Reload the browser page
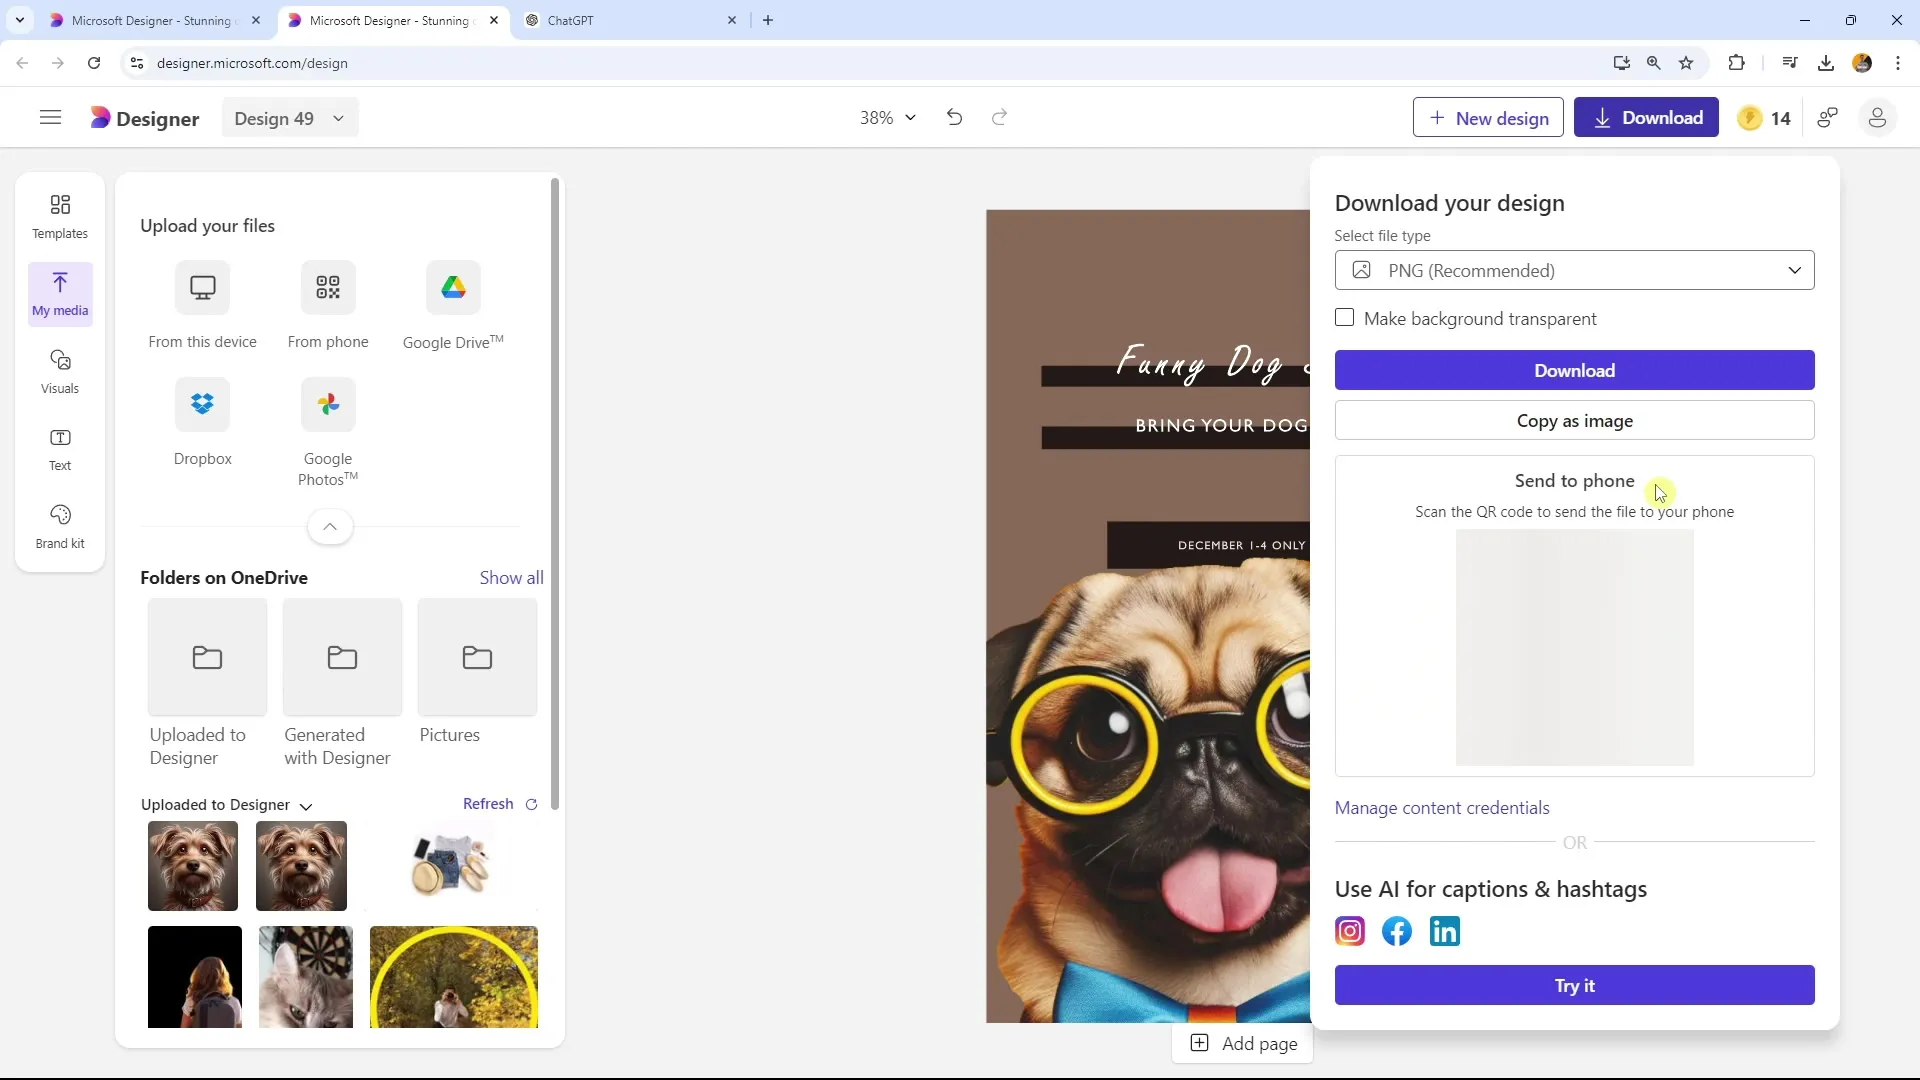Image resolution: width=1920 pixels, height=1080 pixels. (x=94, y=63)
